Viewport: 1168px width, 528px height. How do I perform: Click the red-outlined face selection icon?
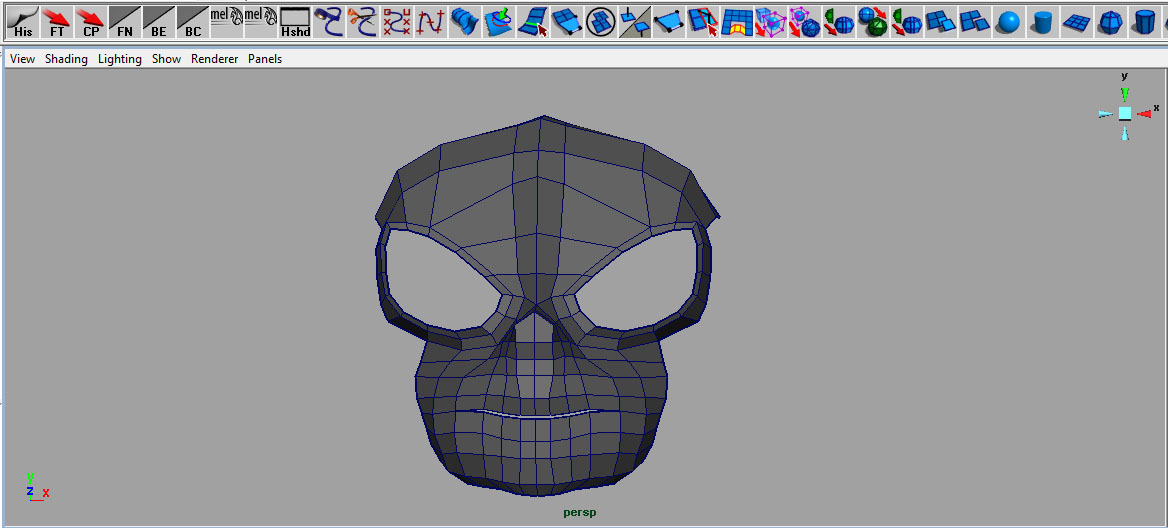click(x=702, y=22)
